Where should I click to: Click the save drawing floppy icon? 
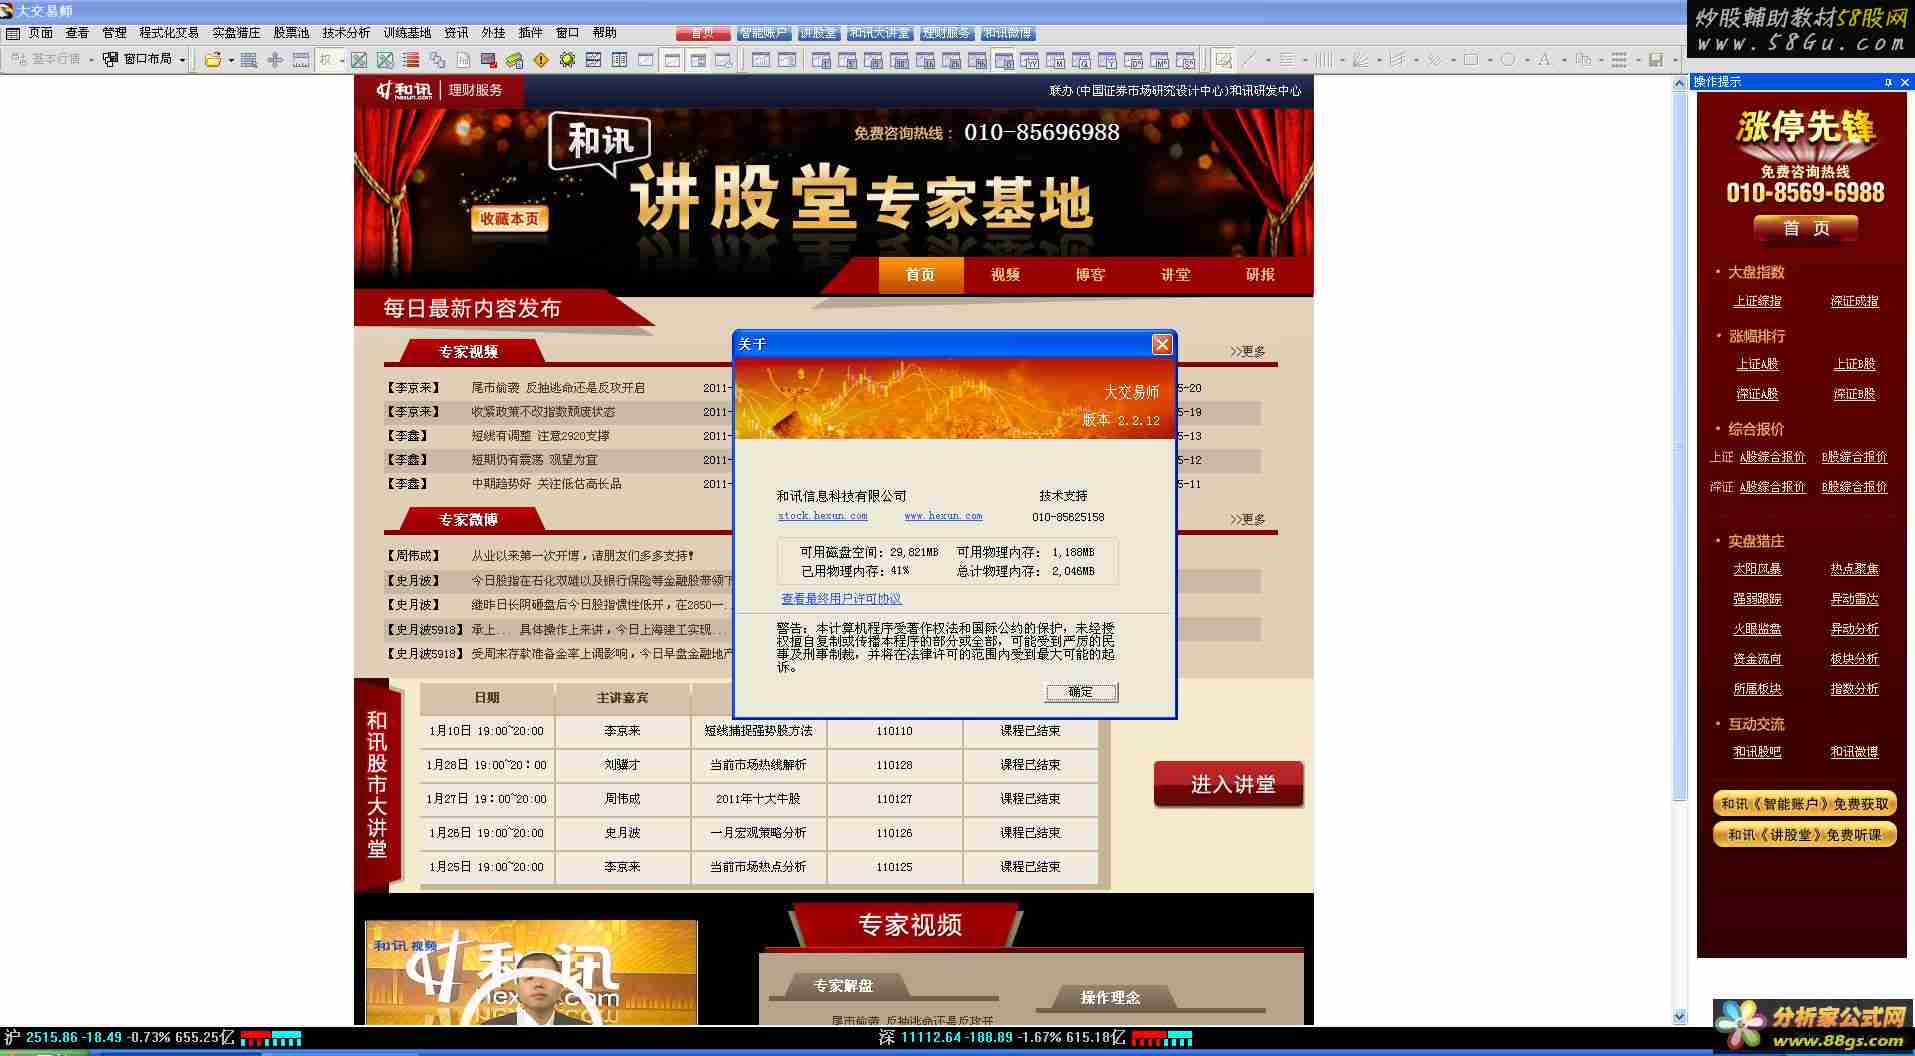pos(1658,60)
